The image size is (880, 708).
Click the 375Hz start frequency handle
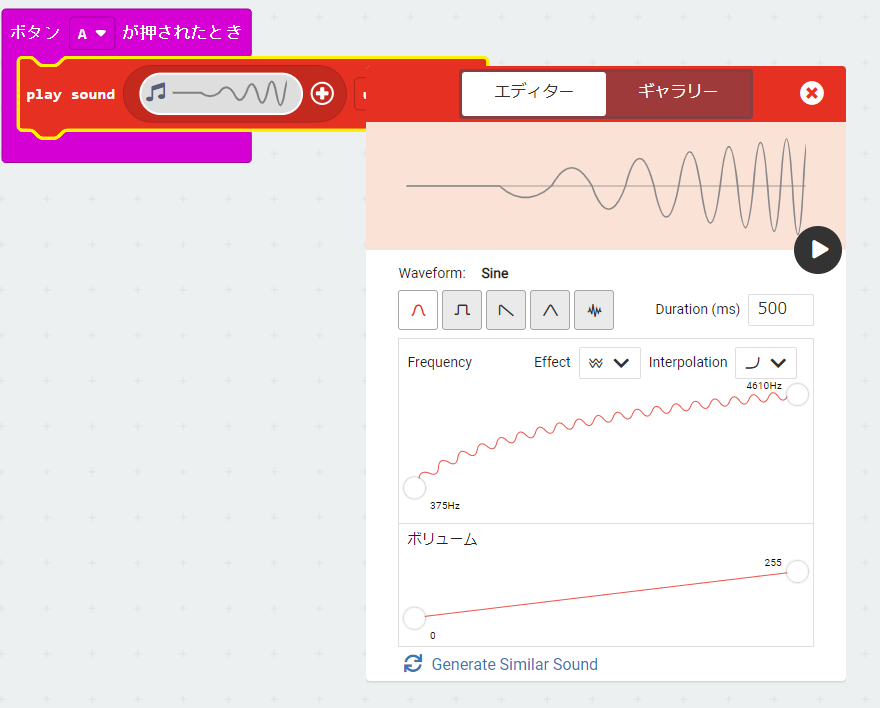coord(414,488)
